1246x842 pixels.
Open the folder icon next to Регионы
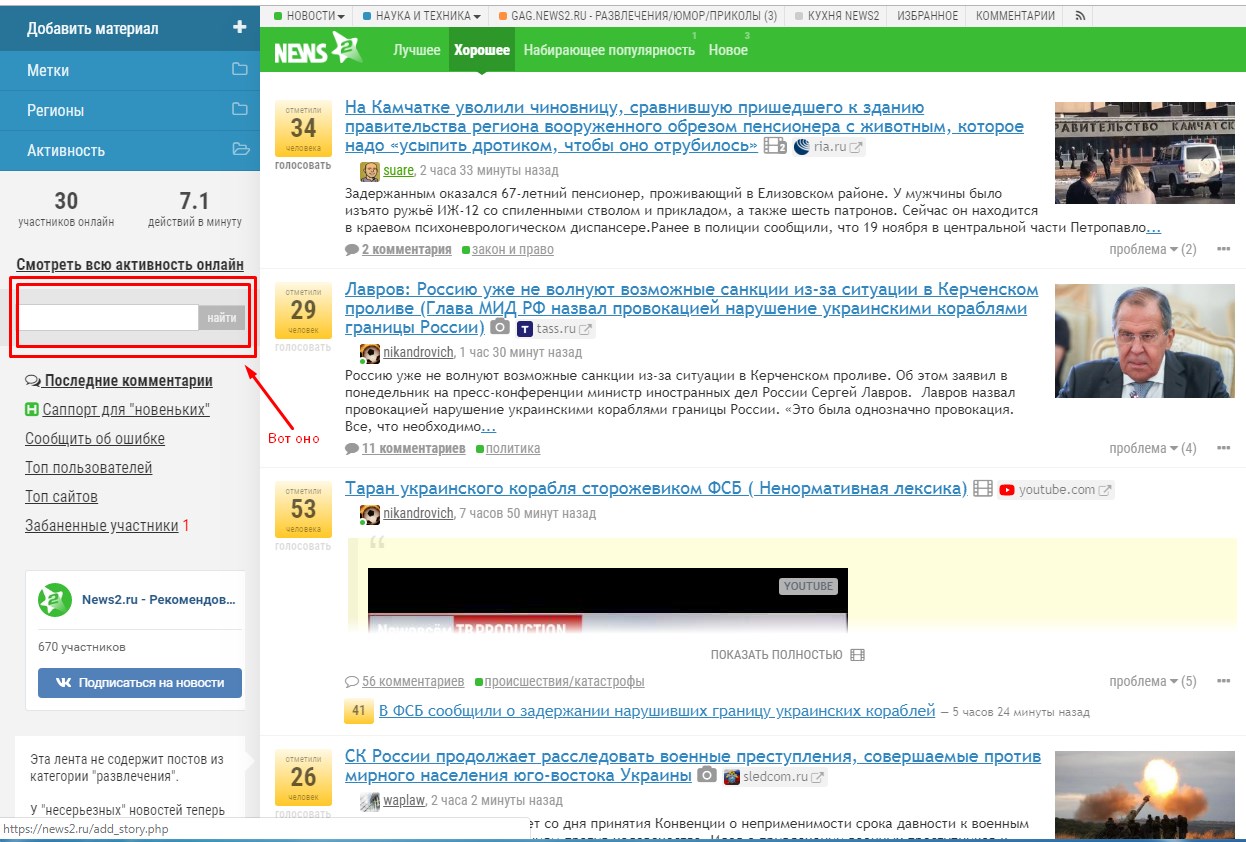[239, 110]
